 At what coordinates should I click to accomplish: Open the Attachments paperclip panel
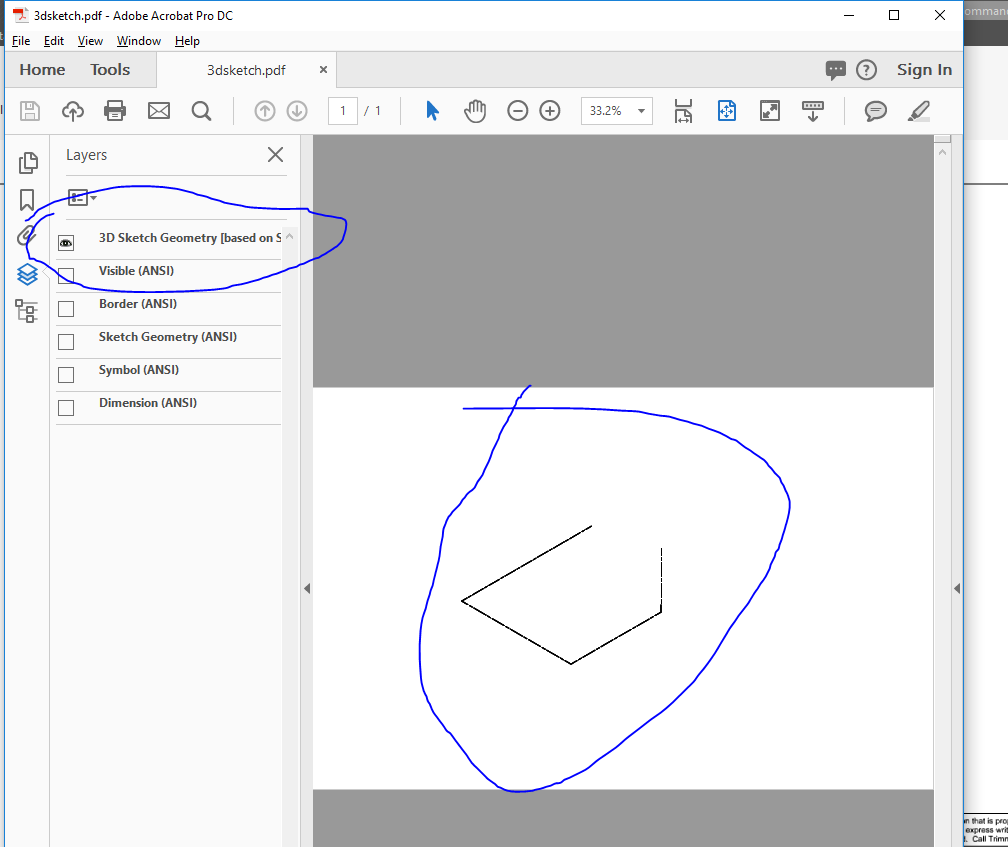click(x=26, y=236)
